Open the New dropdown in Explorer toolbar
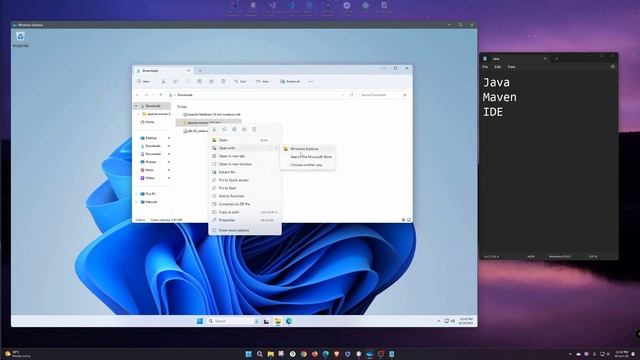The width and height of the screenshot is (640, 360). pyautogui.click(x=144, y=82)
